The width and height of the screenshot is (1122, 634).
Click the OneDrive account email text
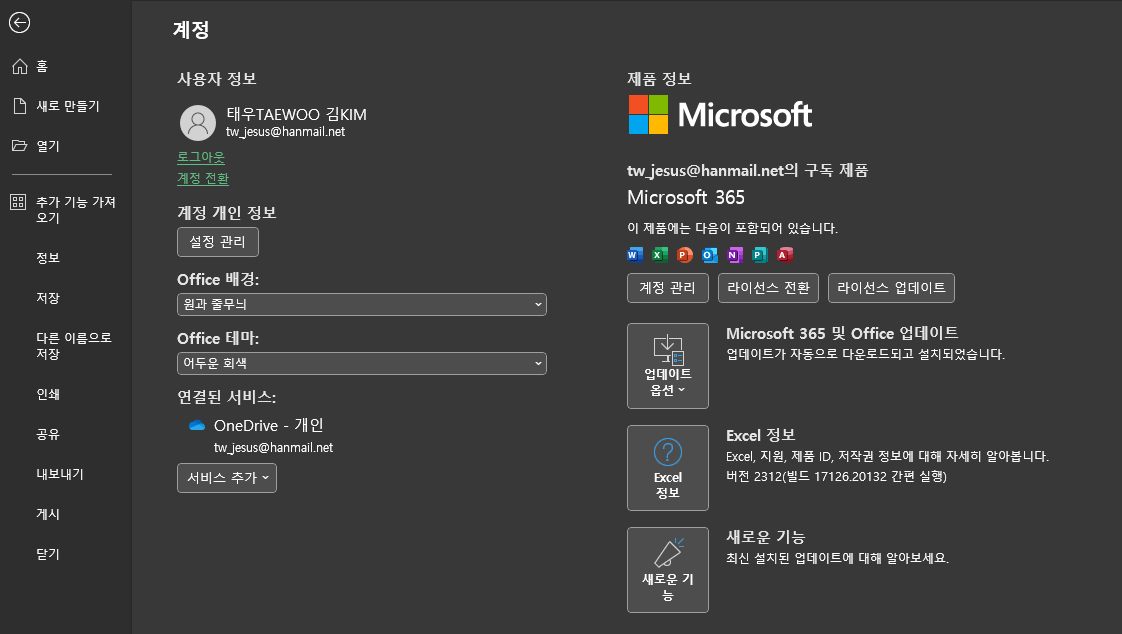[x=273, y=448]
